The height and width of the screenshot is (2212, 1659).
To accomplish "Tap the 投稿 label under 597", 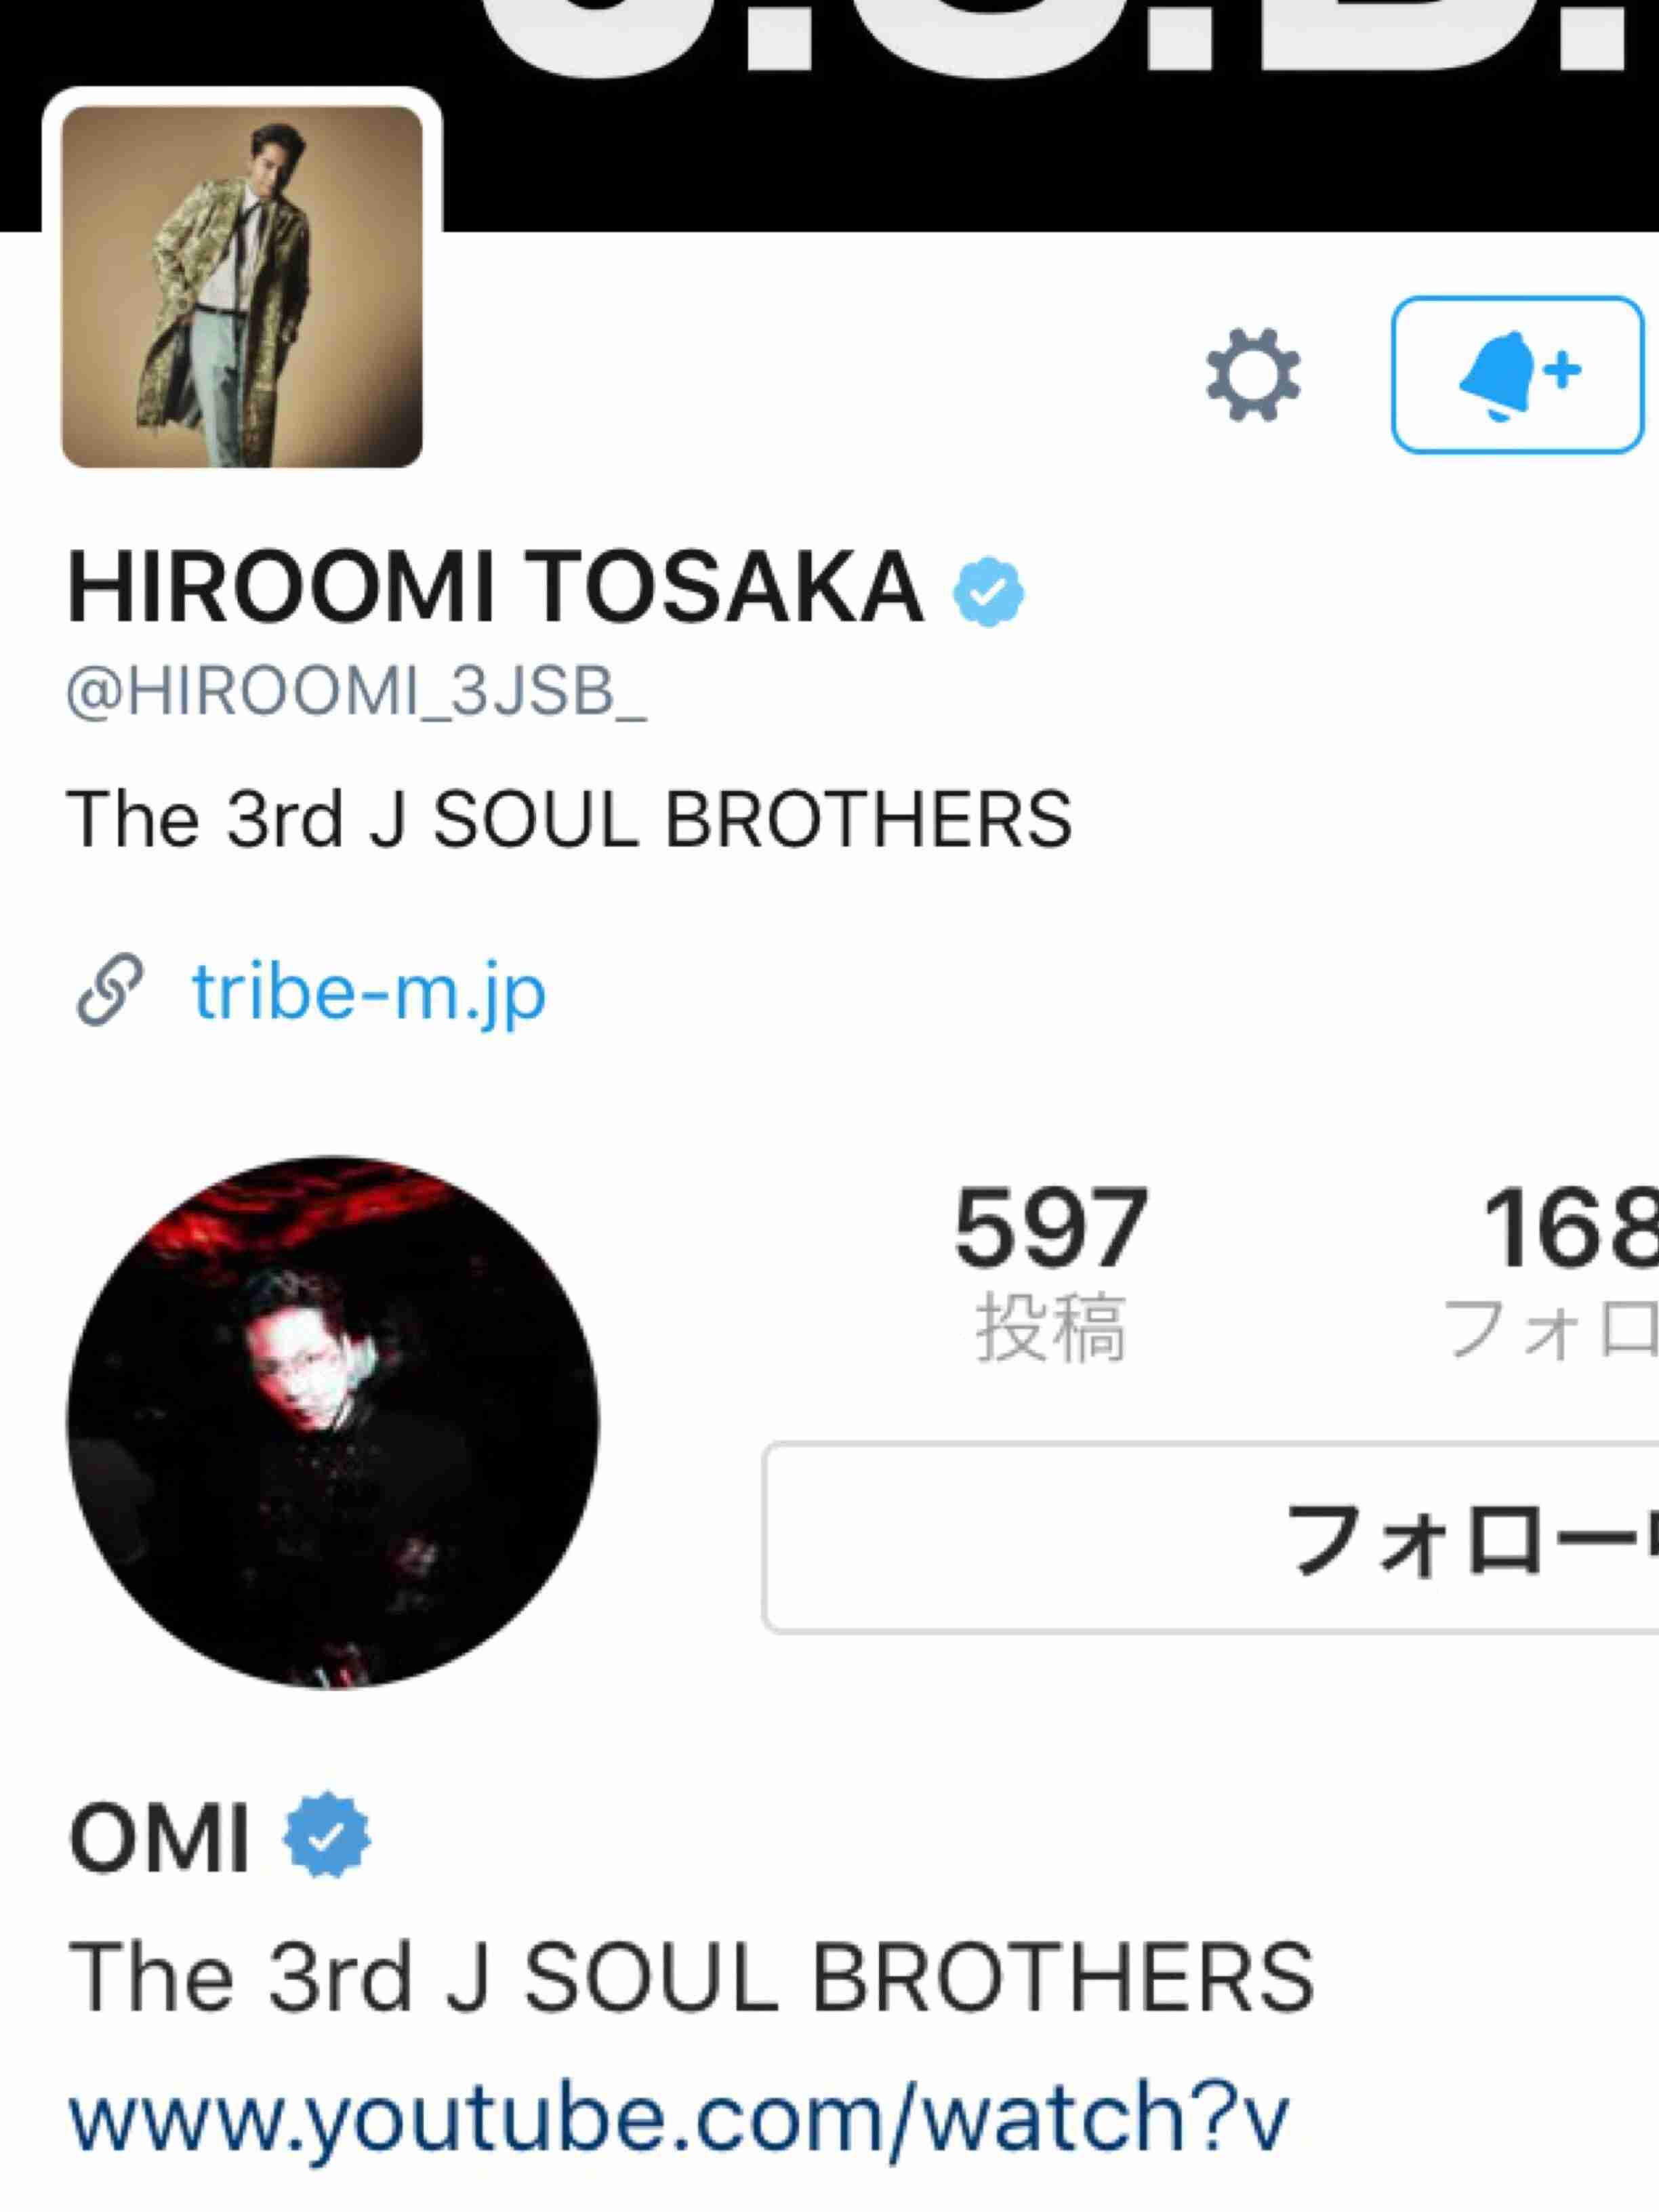I will coord(1050,1327).
